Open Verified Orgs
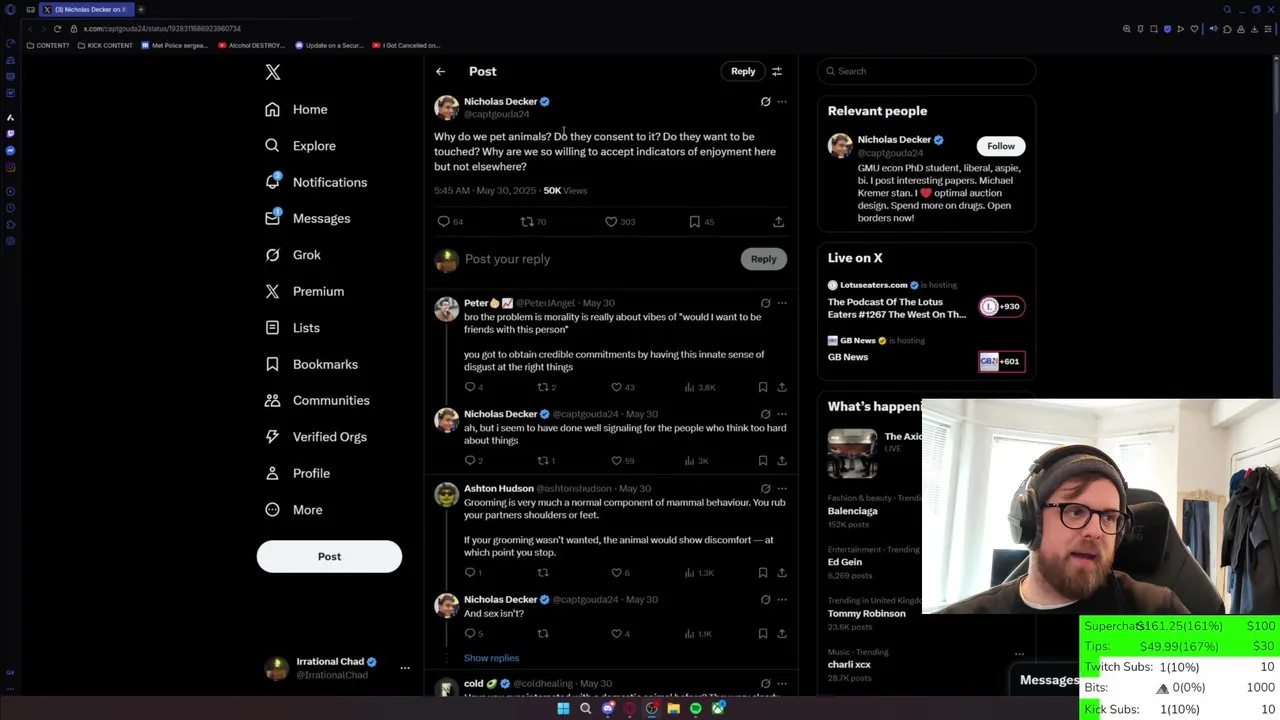Image resolution: width=1280 pixels, height=720 pixels. [316, 437]
